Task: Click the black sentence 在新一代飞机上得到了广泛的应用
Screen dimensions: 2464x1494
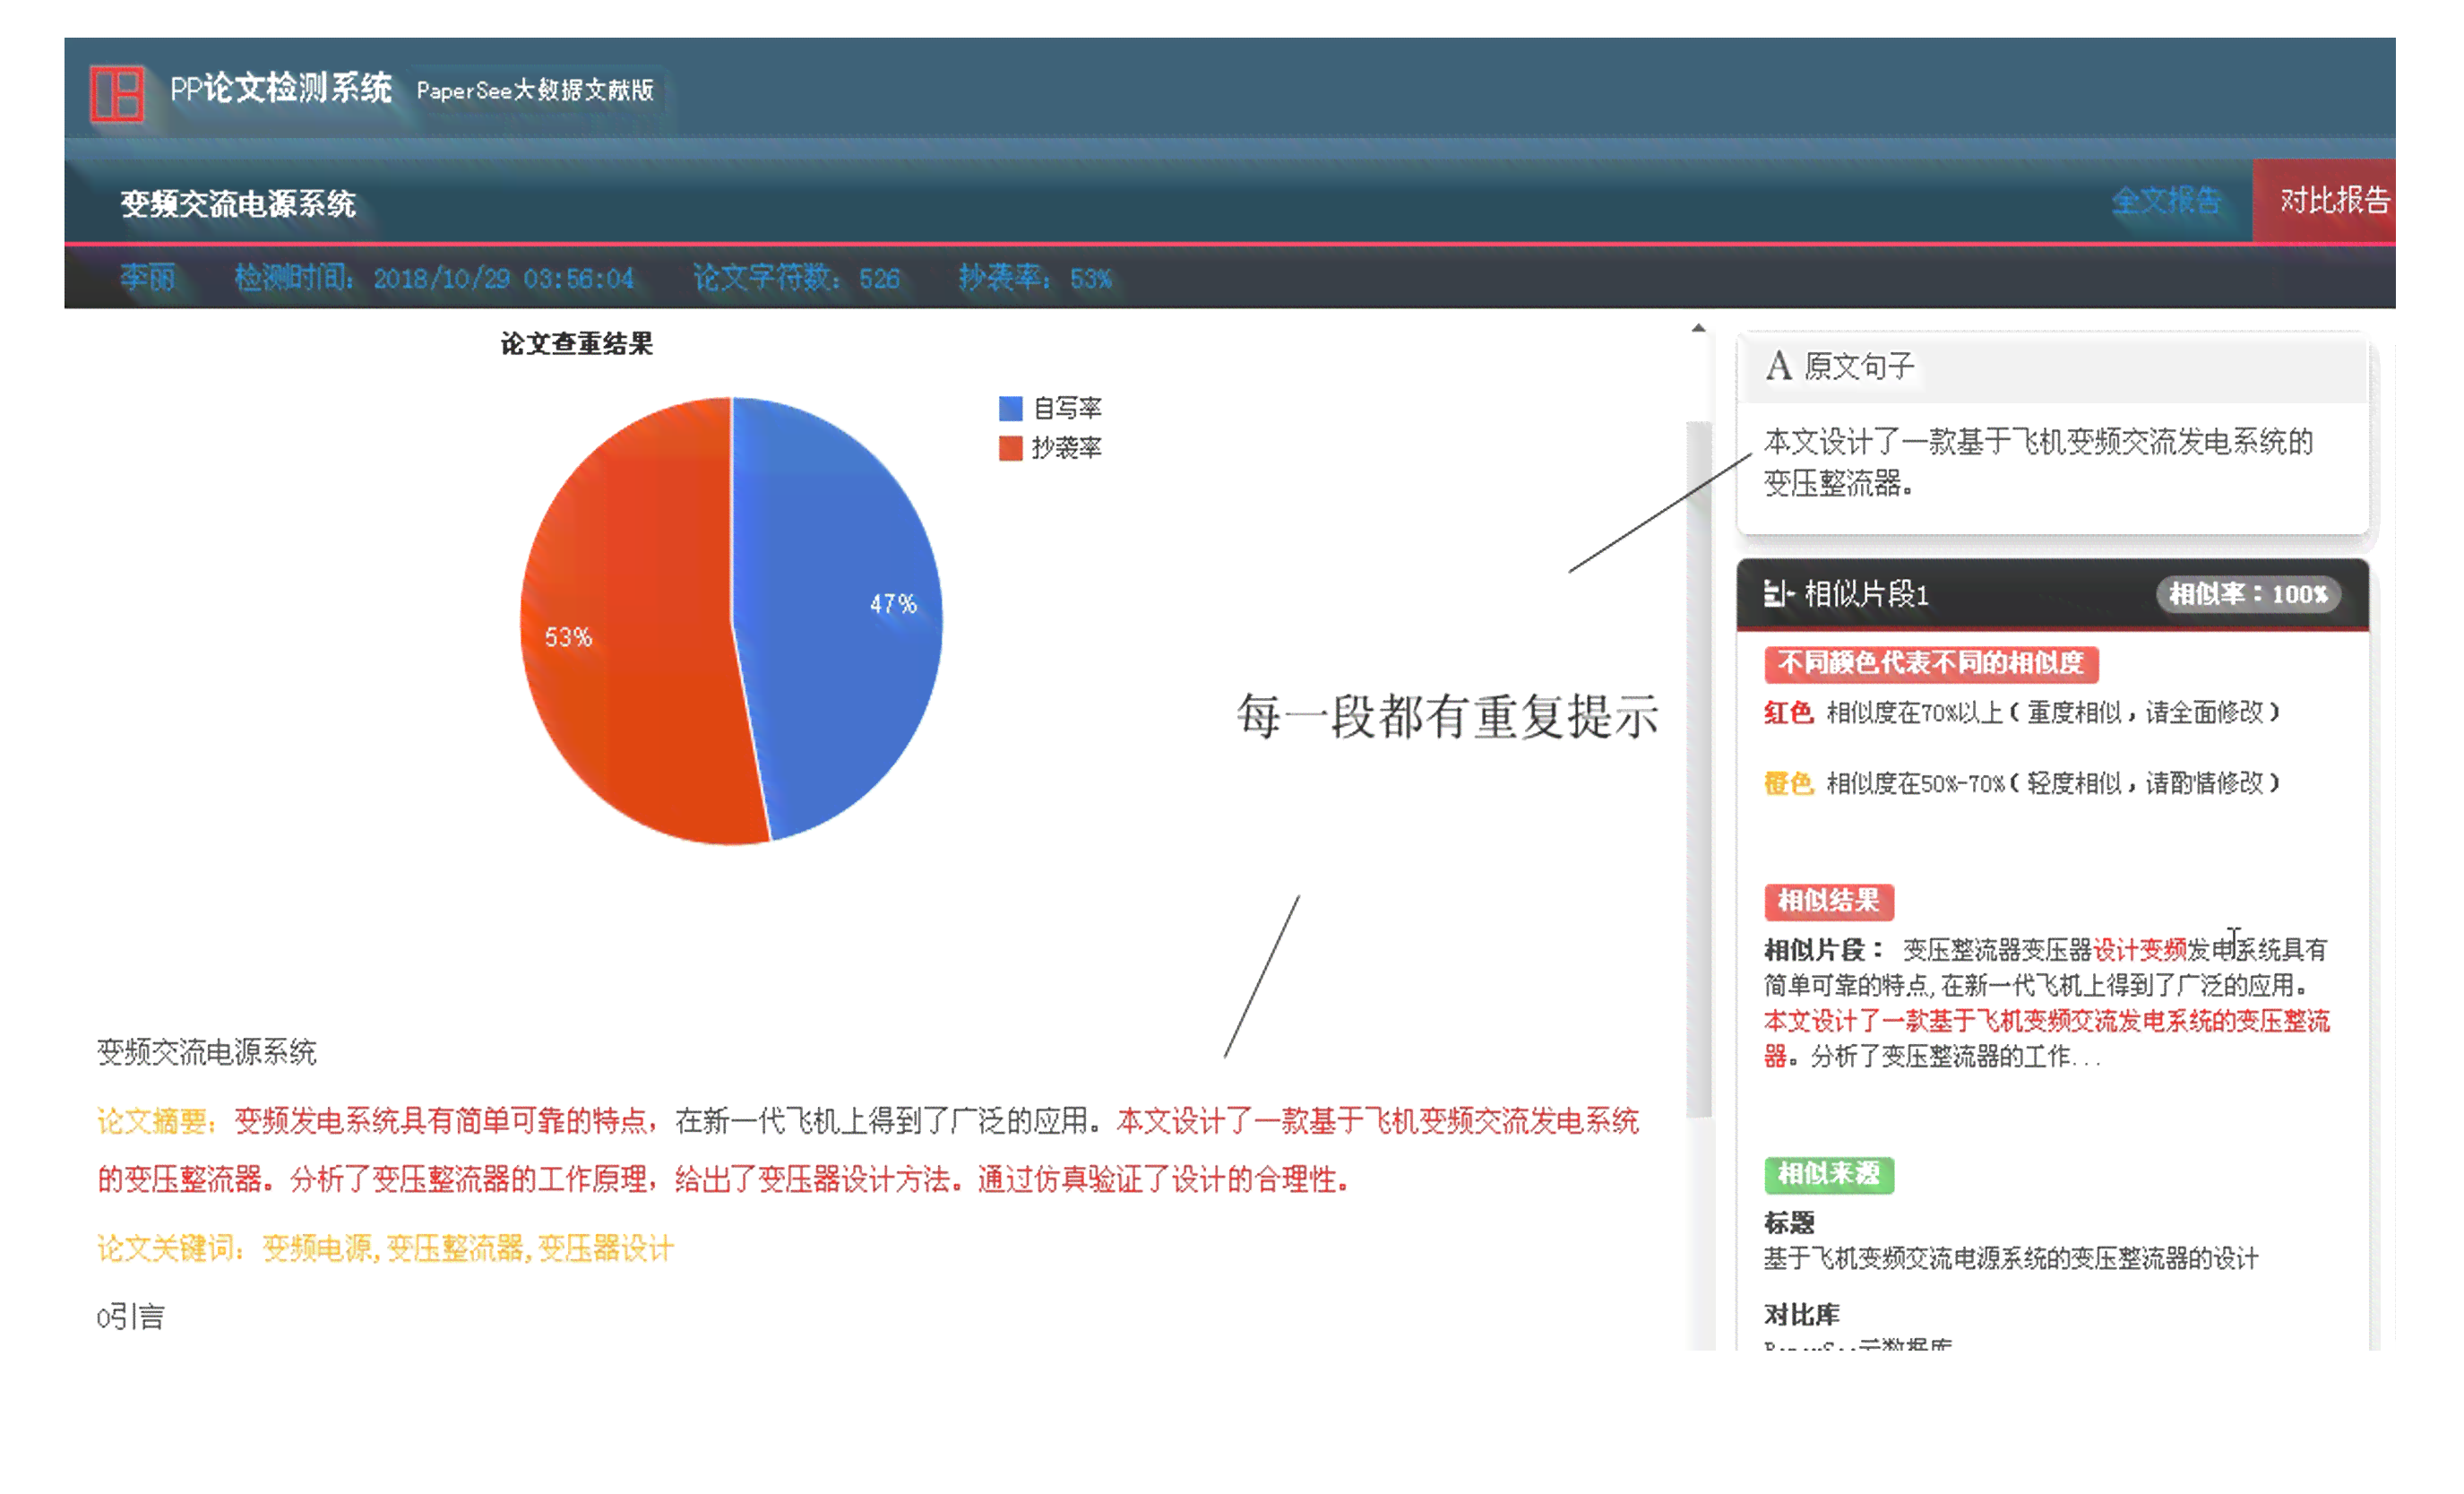Action: (x=881, y=1120)
